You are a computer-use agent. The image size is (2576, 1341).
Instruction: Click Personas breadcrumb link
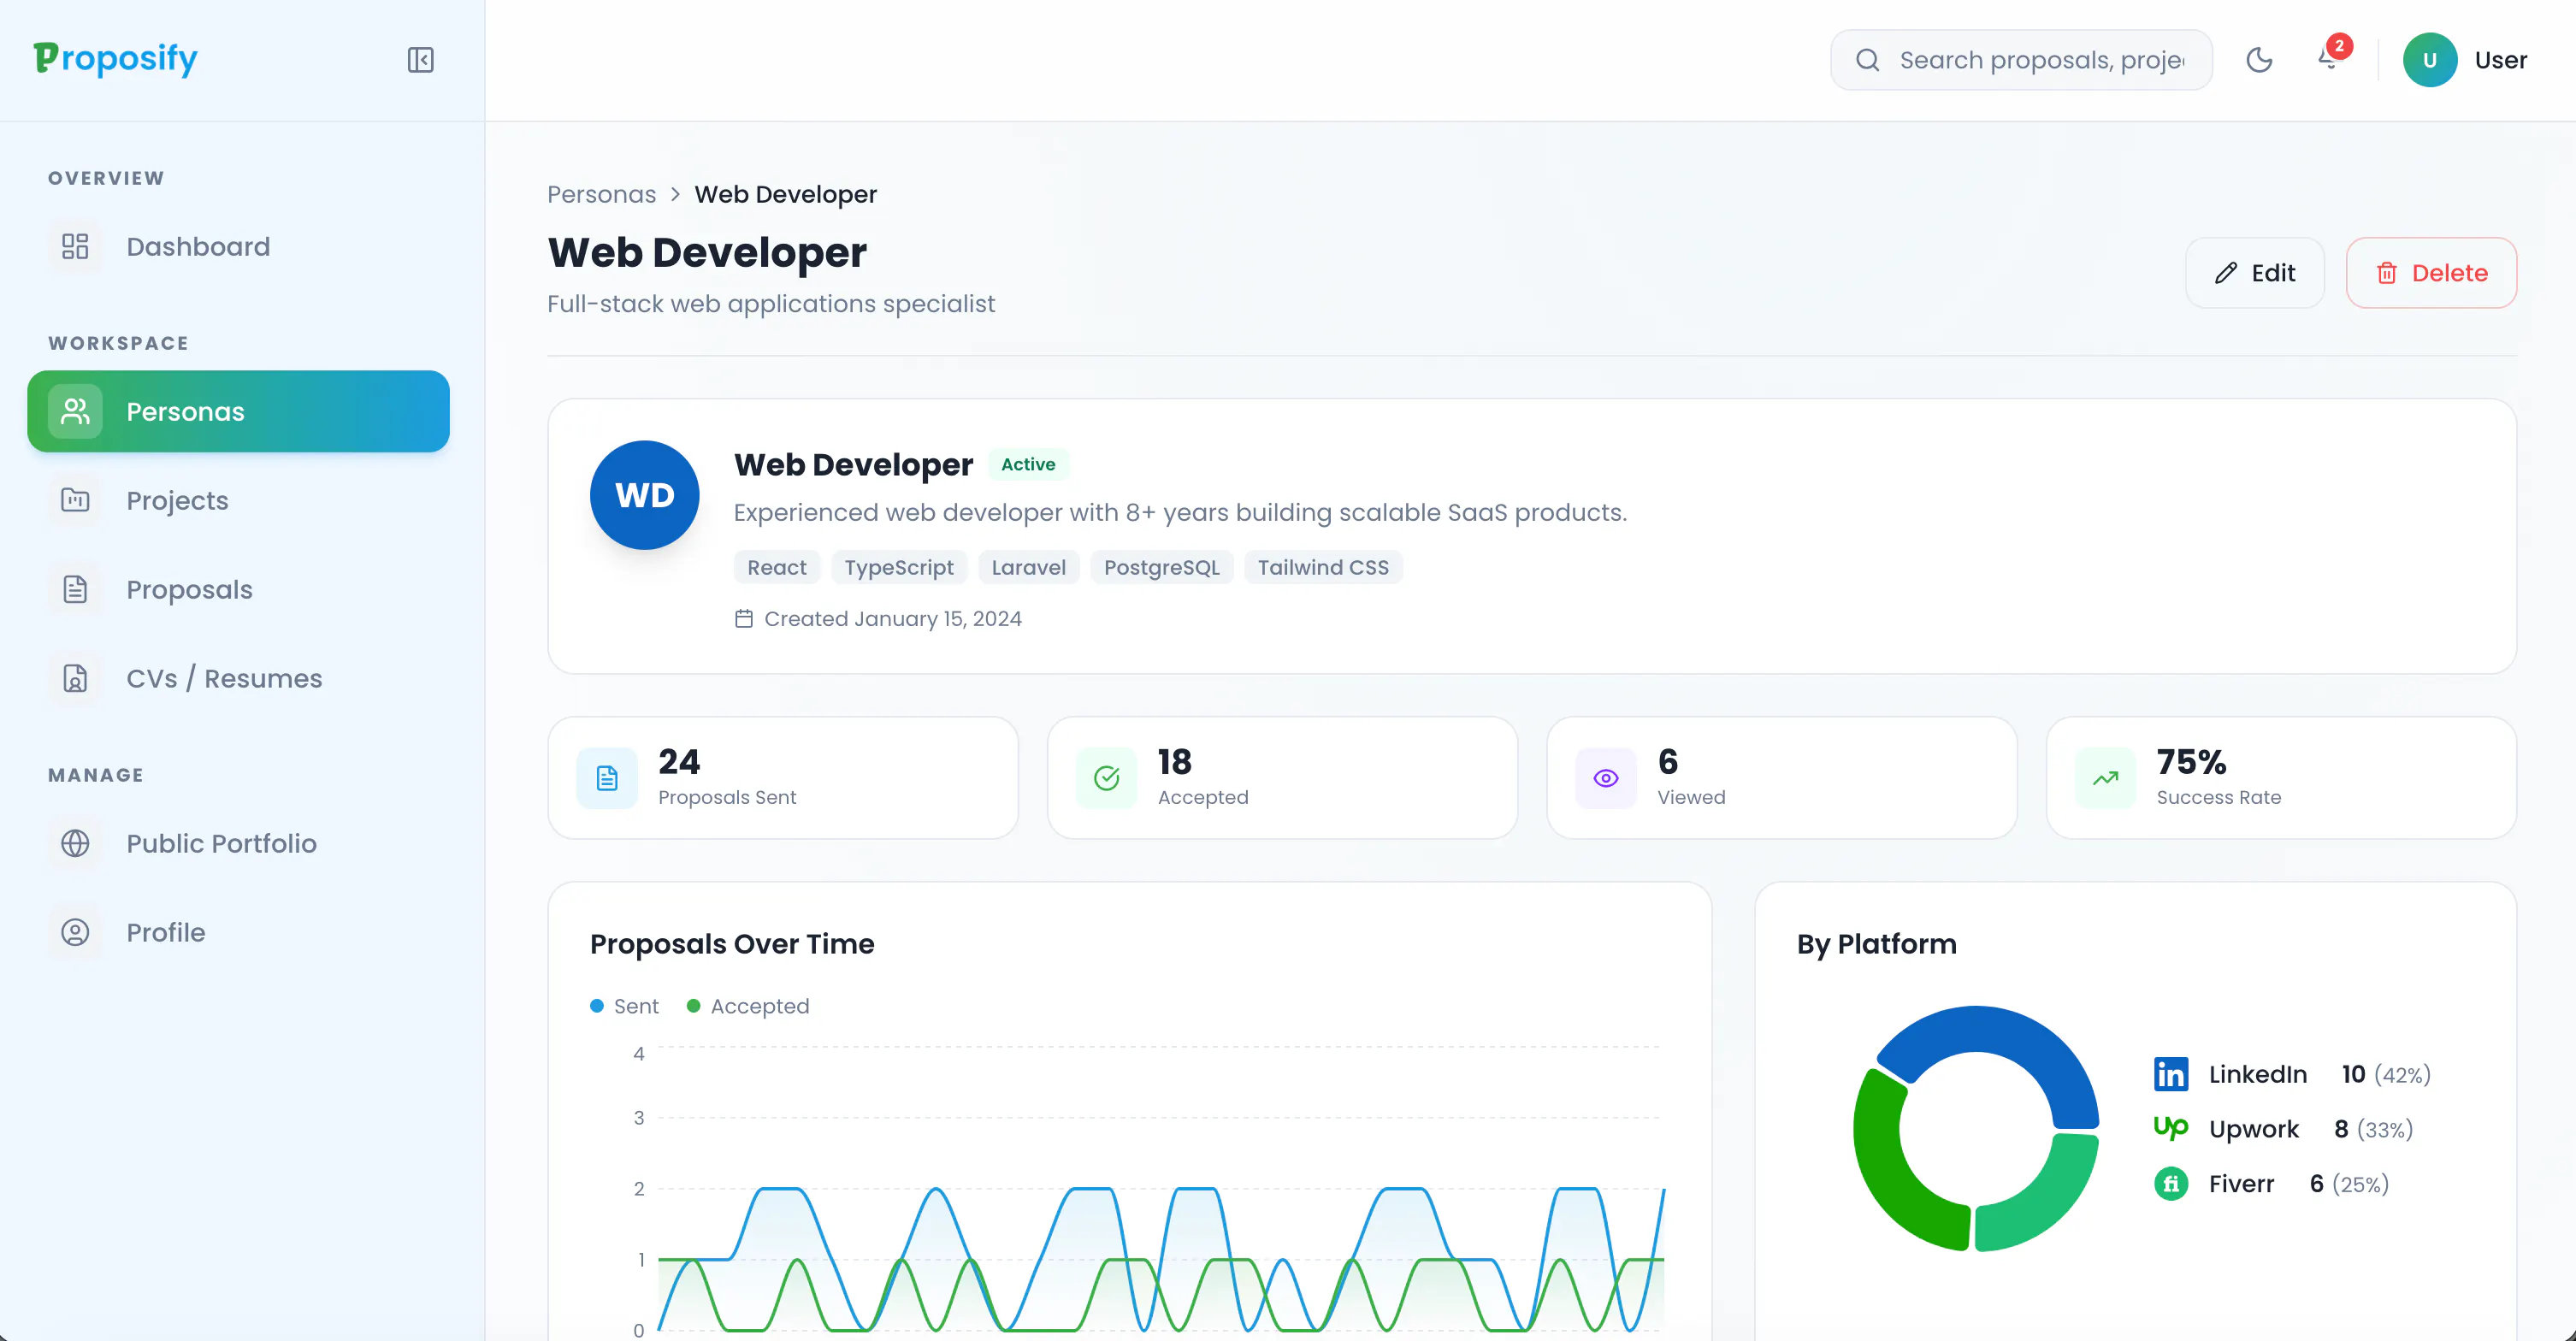(x=601, y=194)
